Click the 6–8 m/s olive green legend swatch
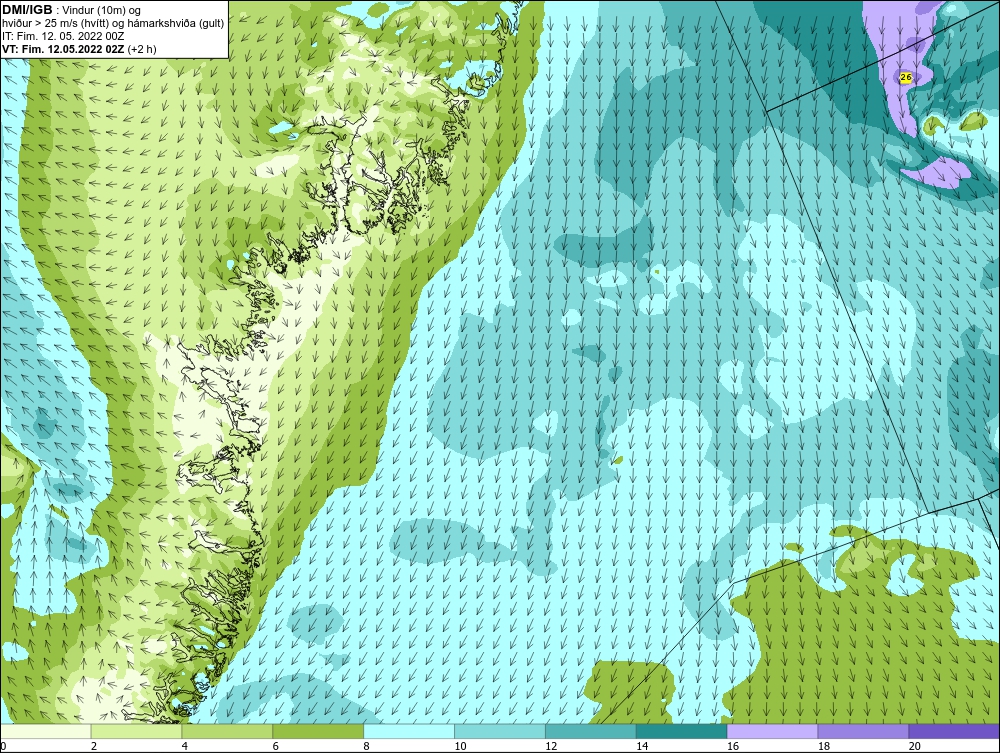This screenshot has height=753, width=1000. click(318, 731)
